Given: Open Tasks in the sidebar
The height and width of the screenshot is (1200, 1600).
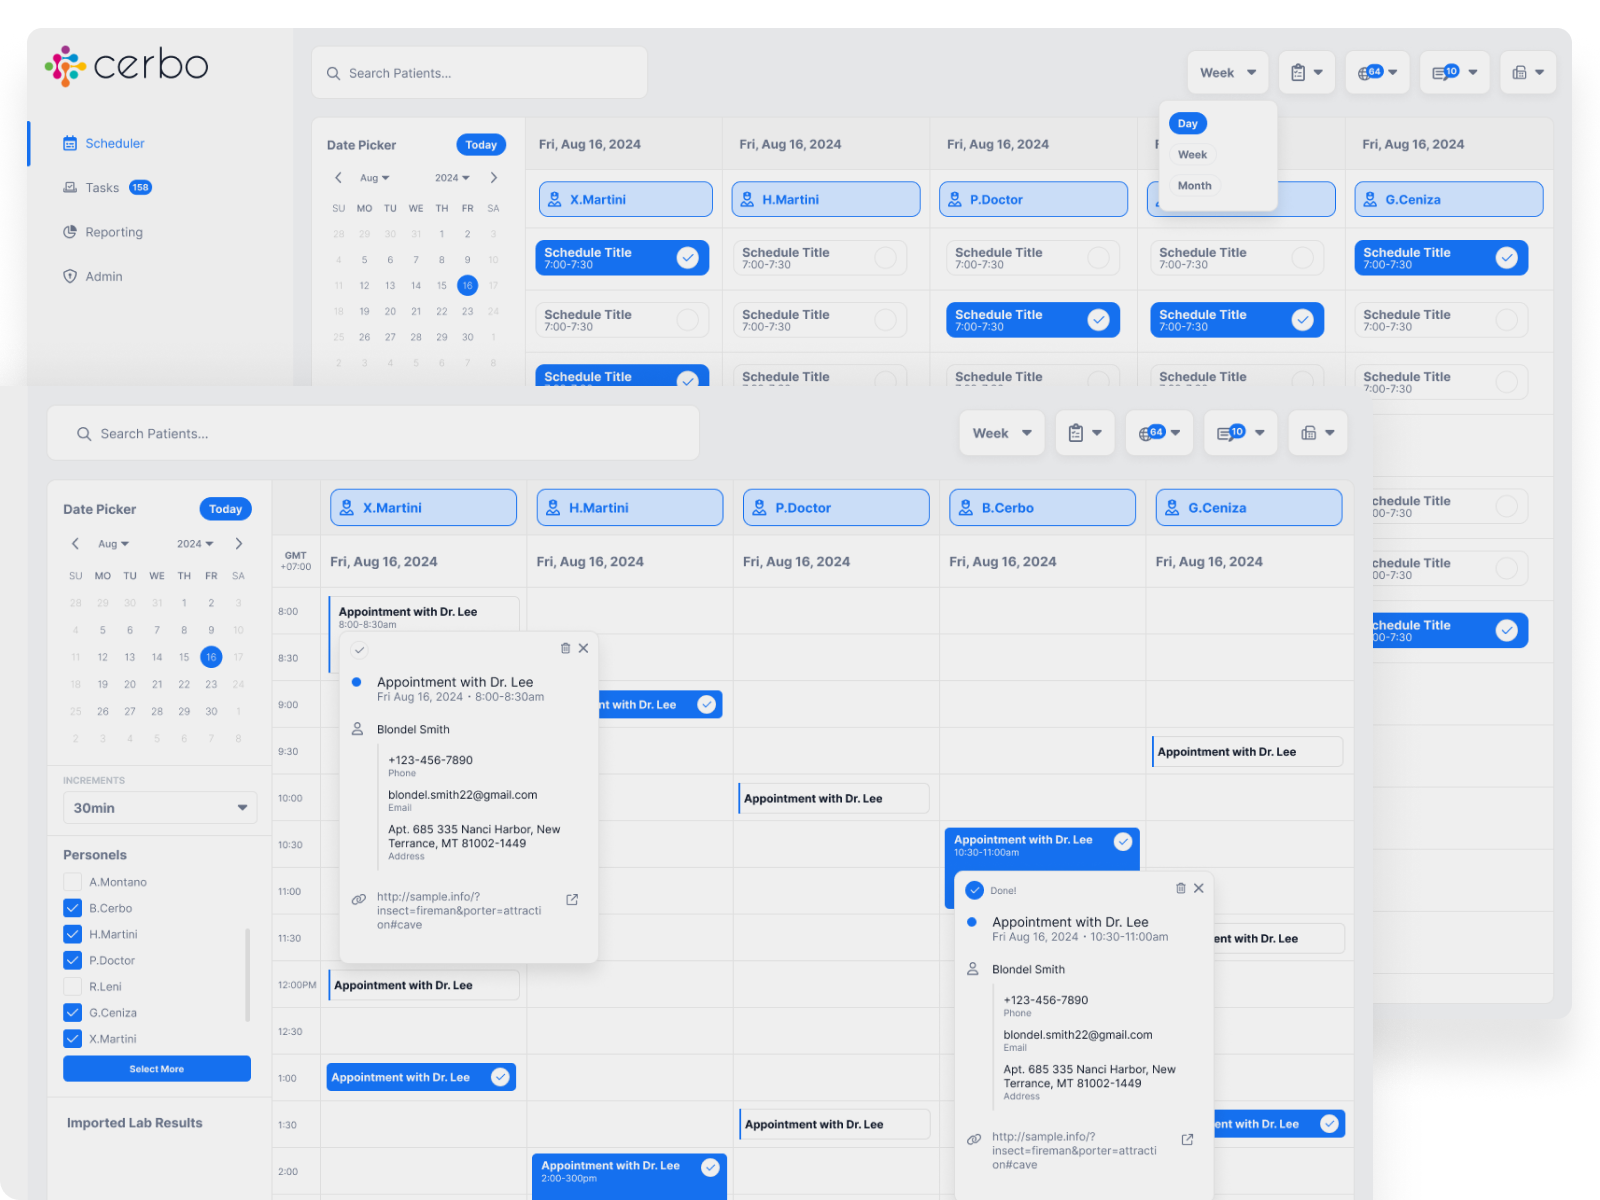Looking at the screenshot, I should [102, 188].
